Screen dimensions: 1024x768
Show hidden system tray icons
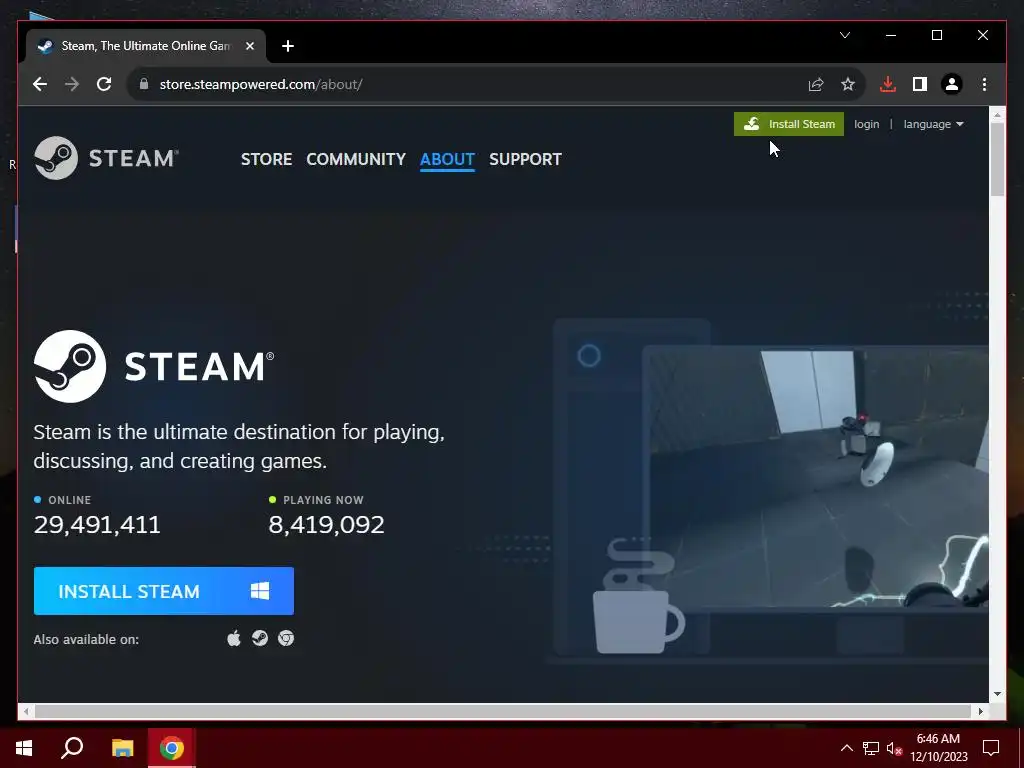(846, 748)
